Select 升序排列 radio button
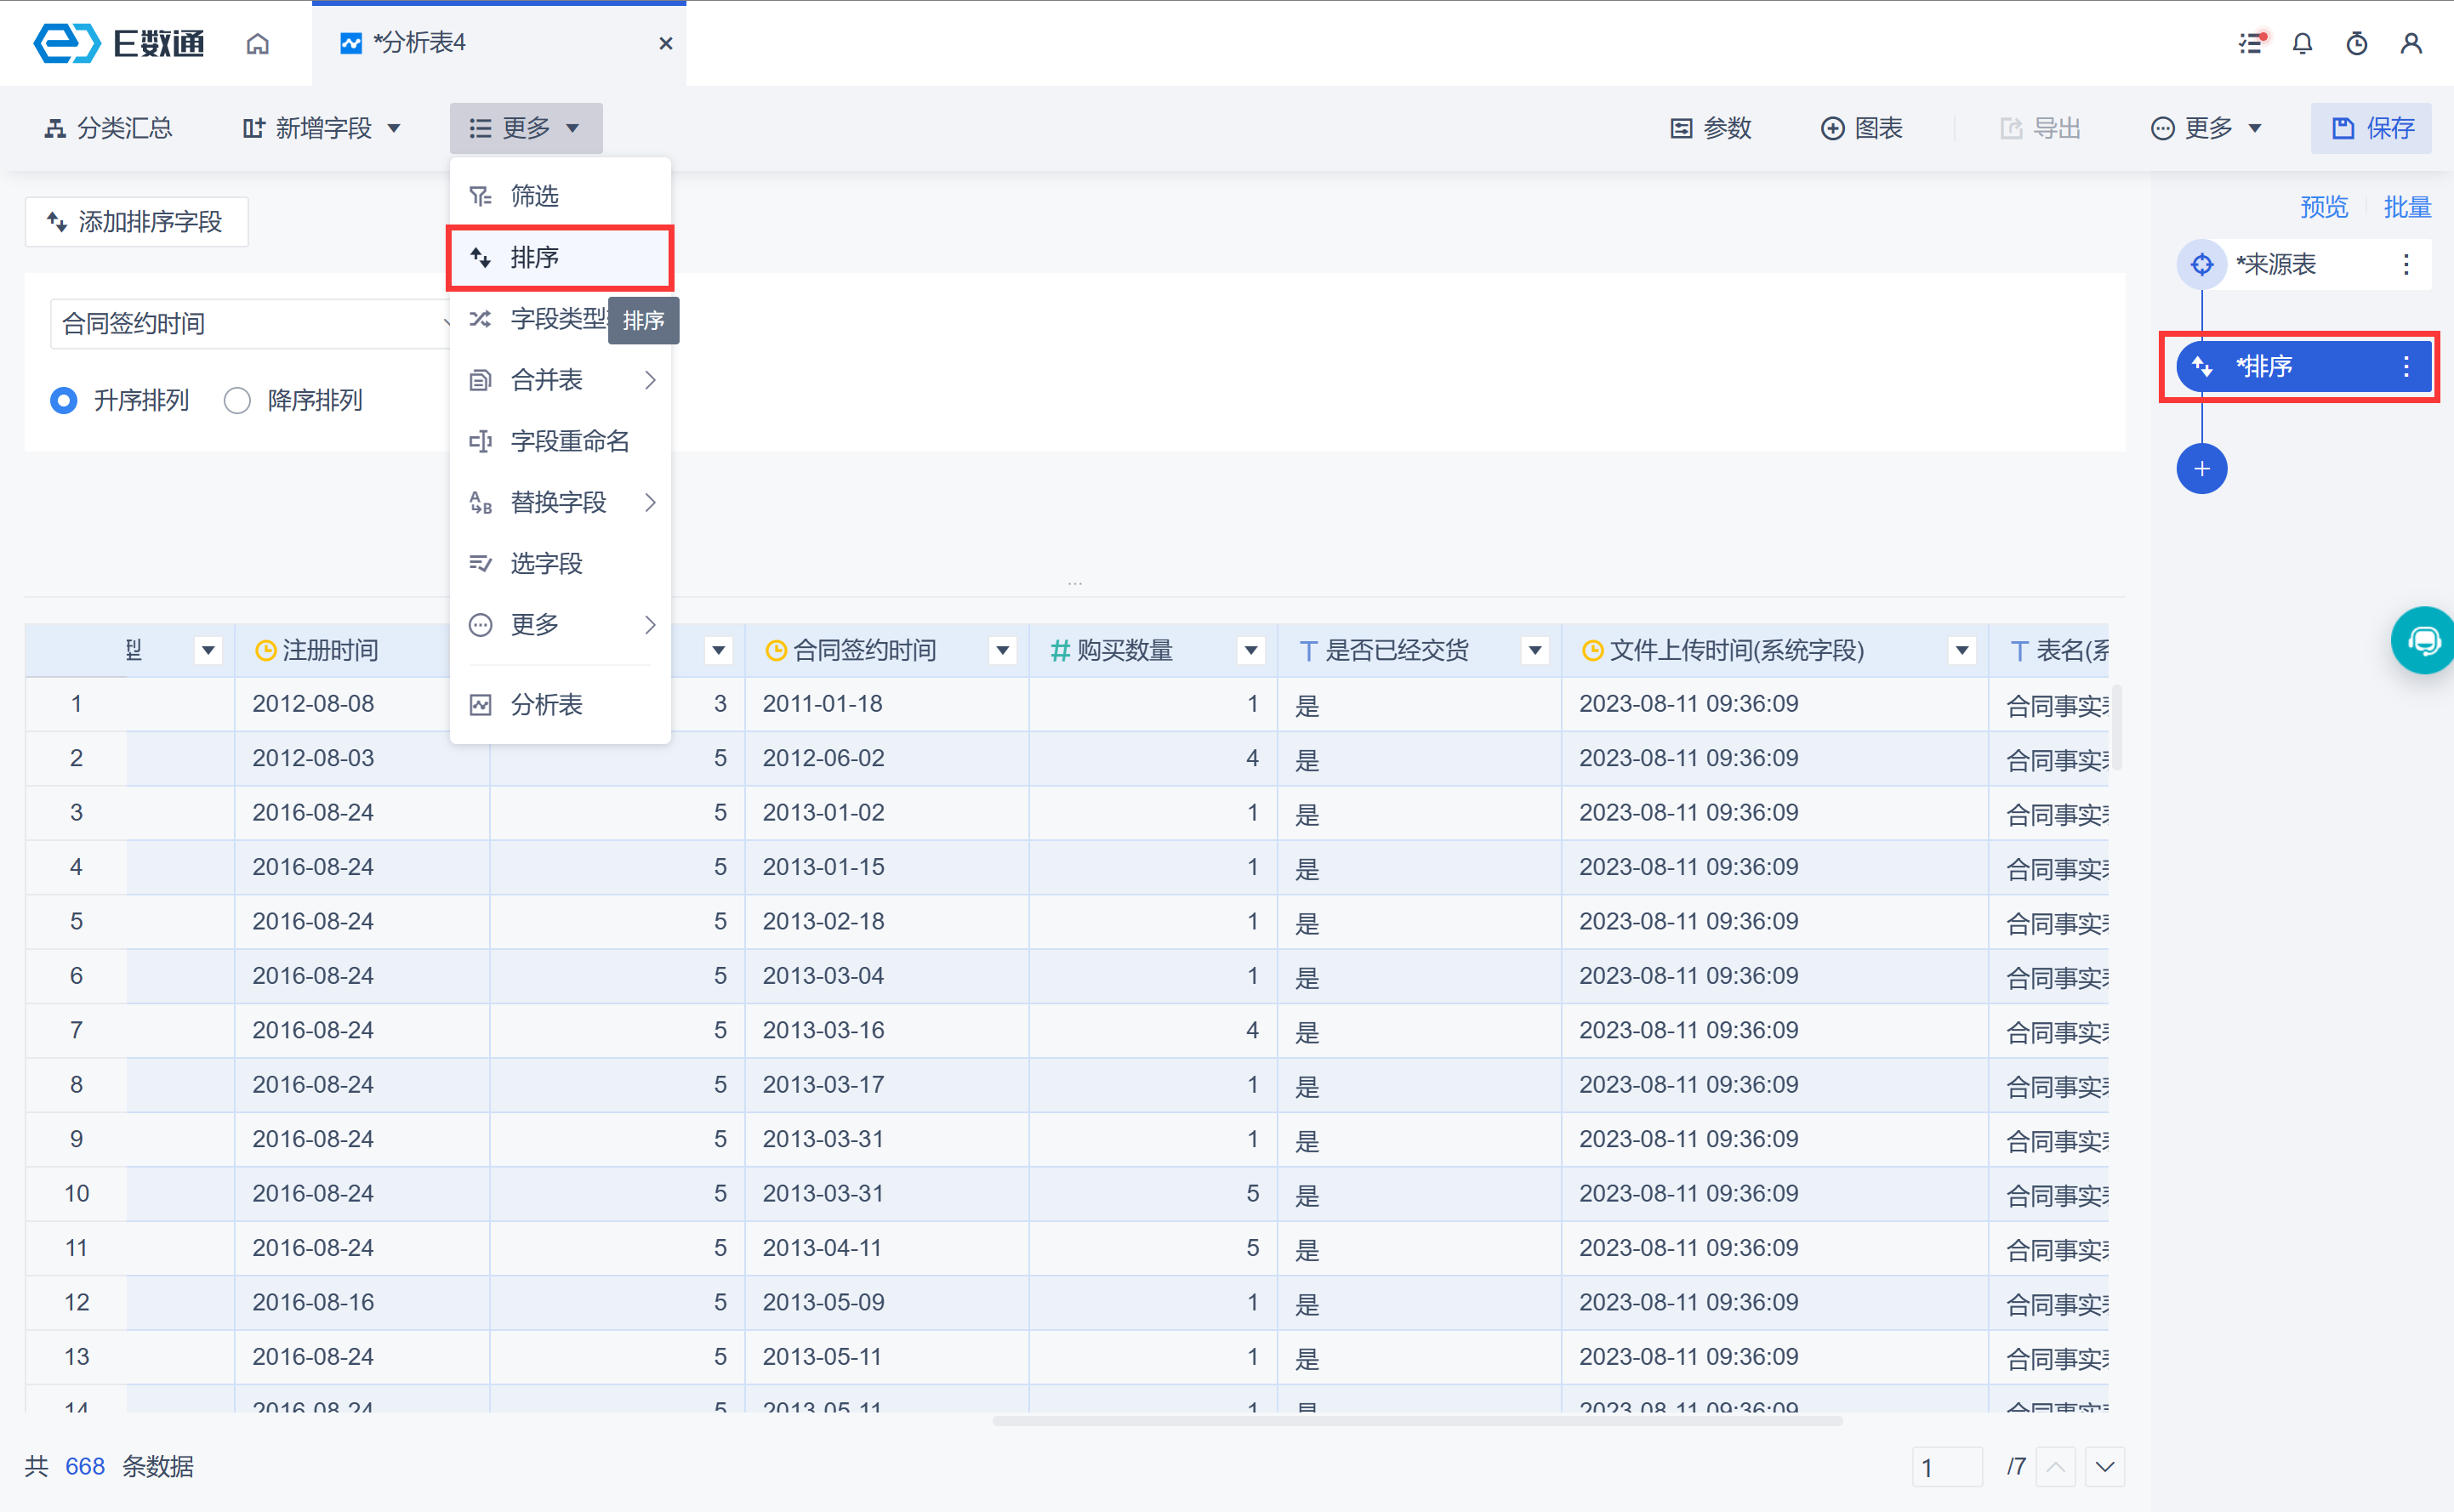Screen dimensions: 2454x1512 pos(63,400)
